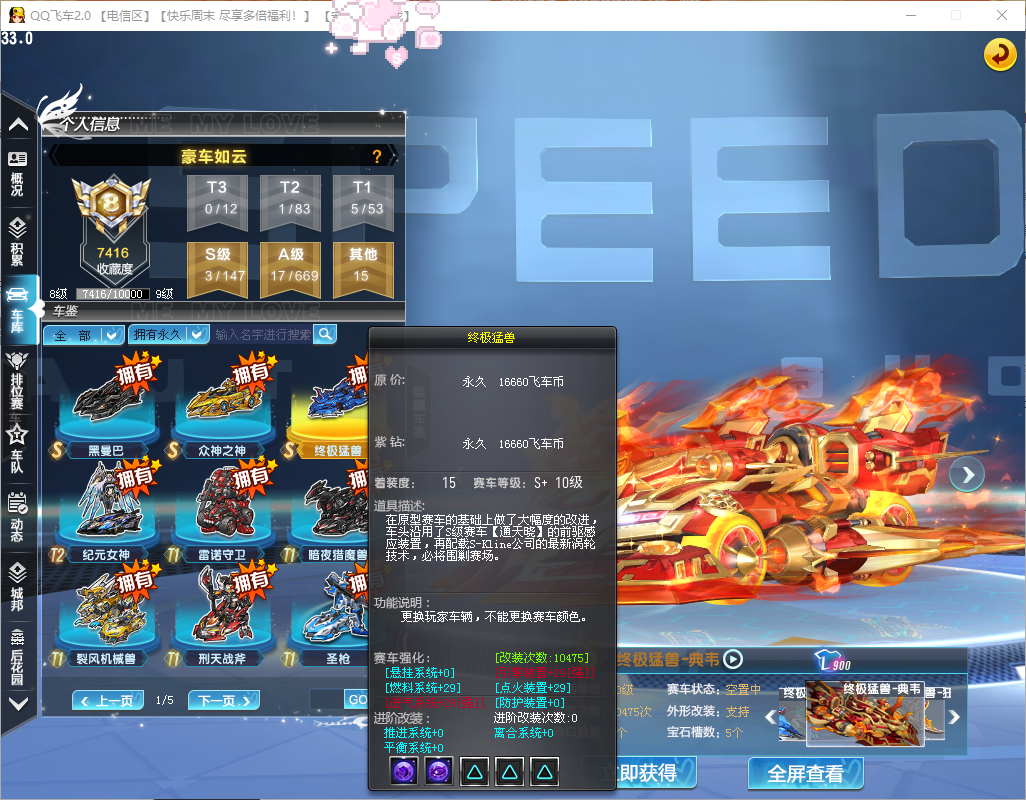The image size is (1026, 800).
Task: Click the magnifier search icon
Action: click(325, 334)
